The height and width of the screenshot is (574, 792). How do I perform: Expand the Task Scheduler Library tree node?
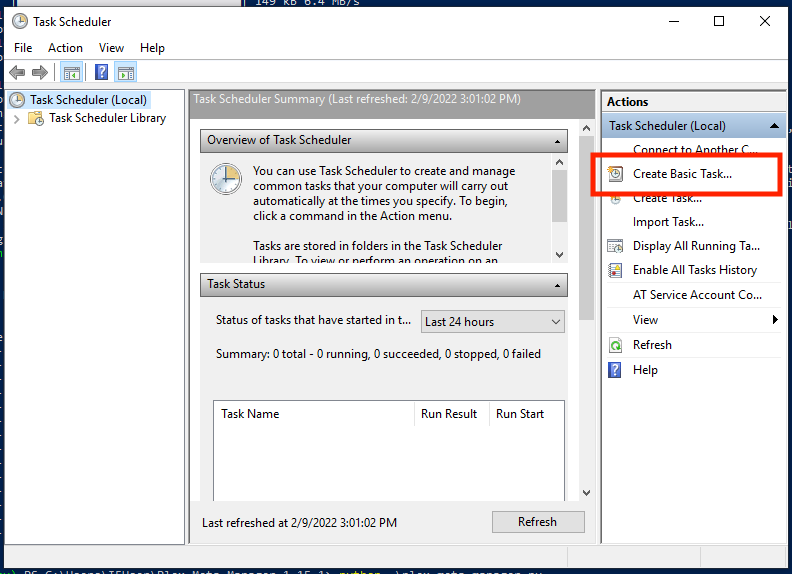17,119
